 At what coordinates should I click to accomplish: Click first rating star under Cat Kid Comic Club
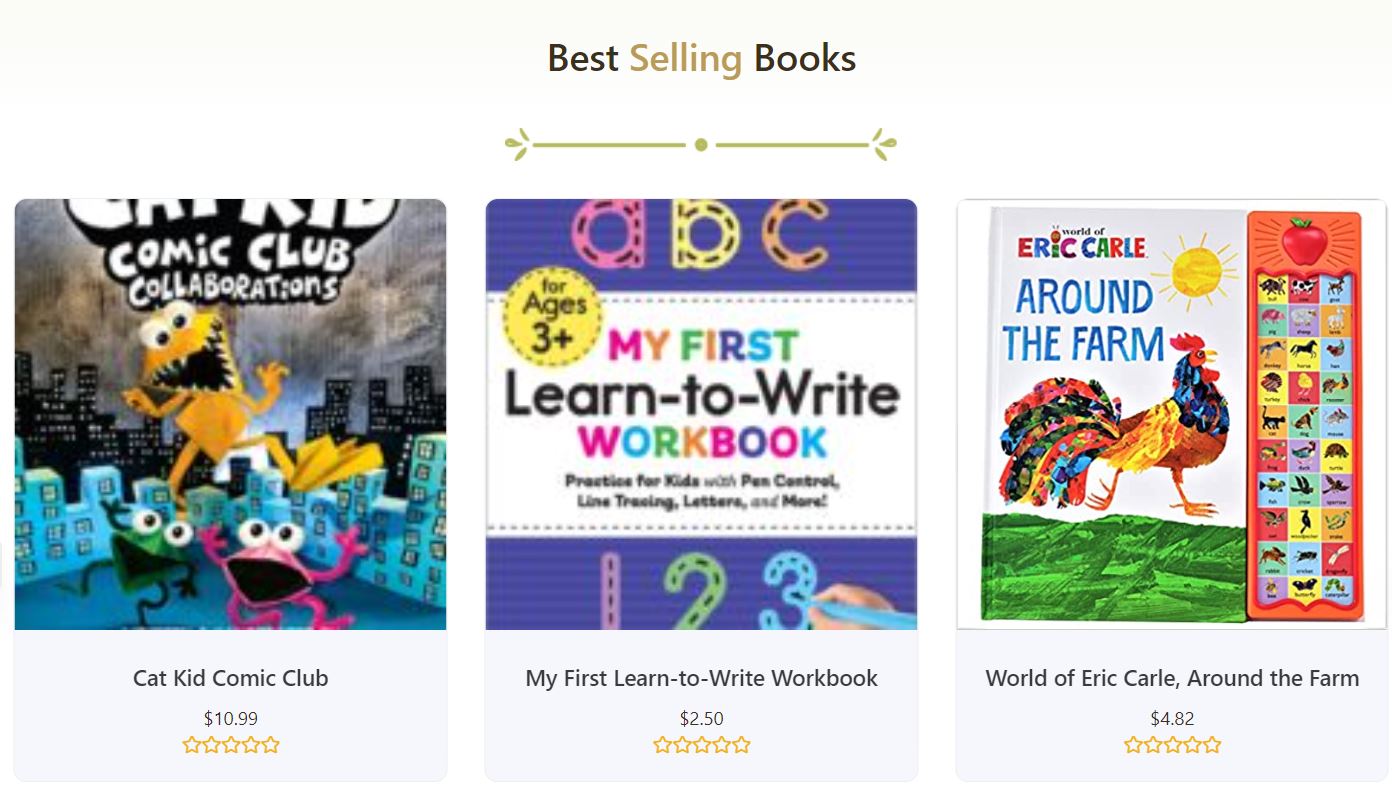pos(192,745)
